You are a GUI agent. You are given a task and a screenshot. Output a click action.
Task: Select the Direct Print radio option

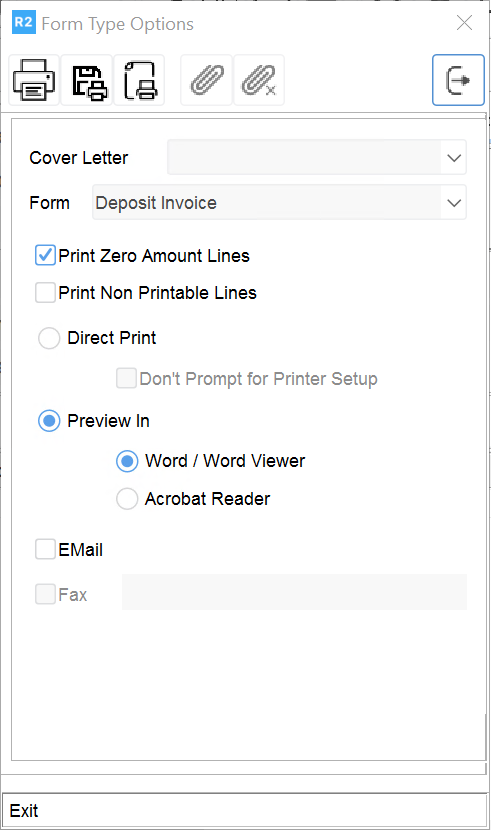[49, 338]
